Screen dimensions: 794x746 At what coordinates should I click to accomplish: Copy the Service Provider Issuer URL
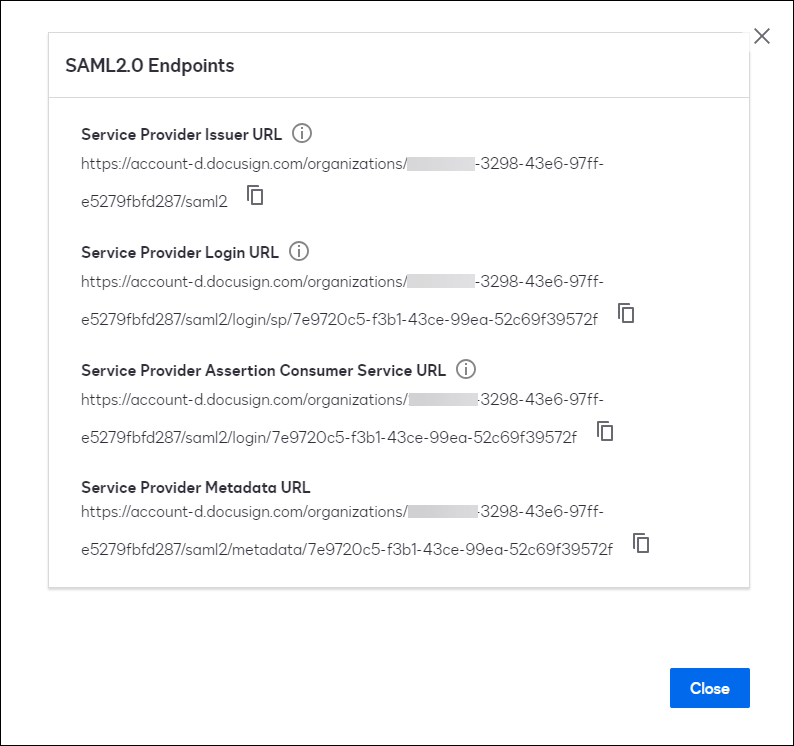pos(255,195)
